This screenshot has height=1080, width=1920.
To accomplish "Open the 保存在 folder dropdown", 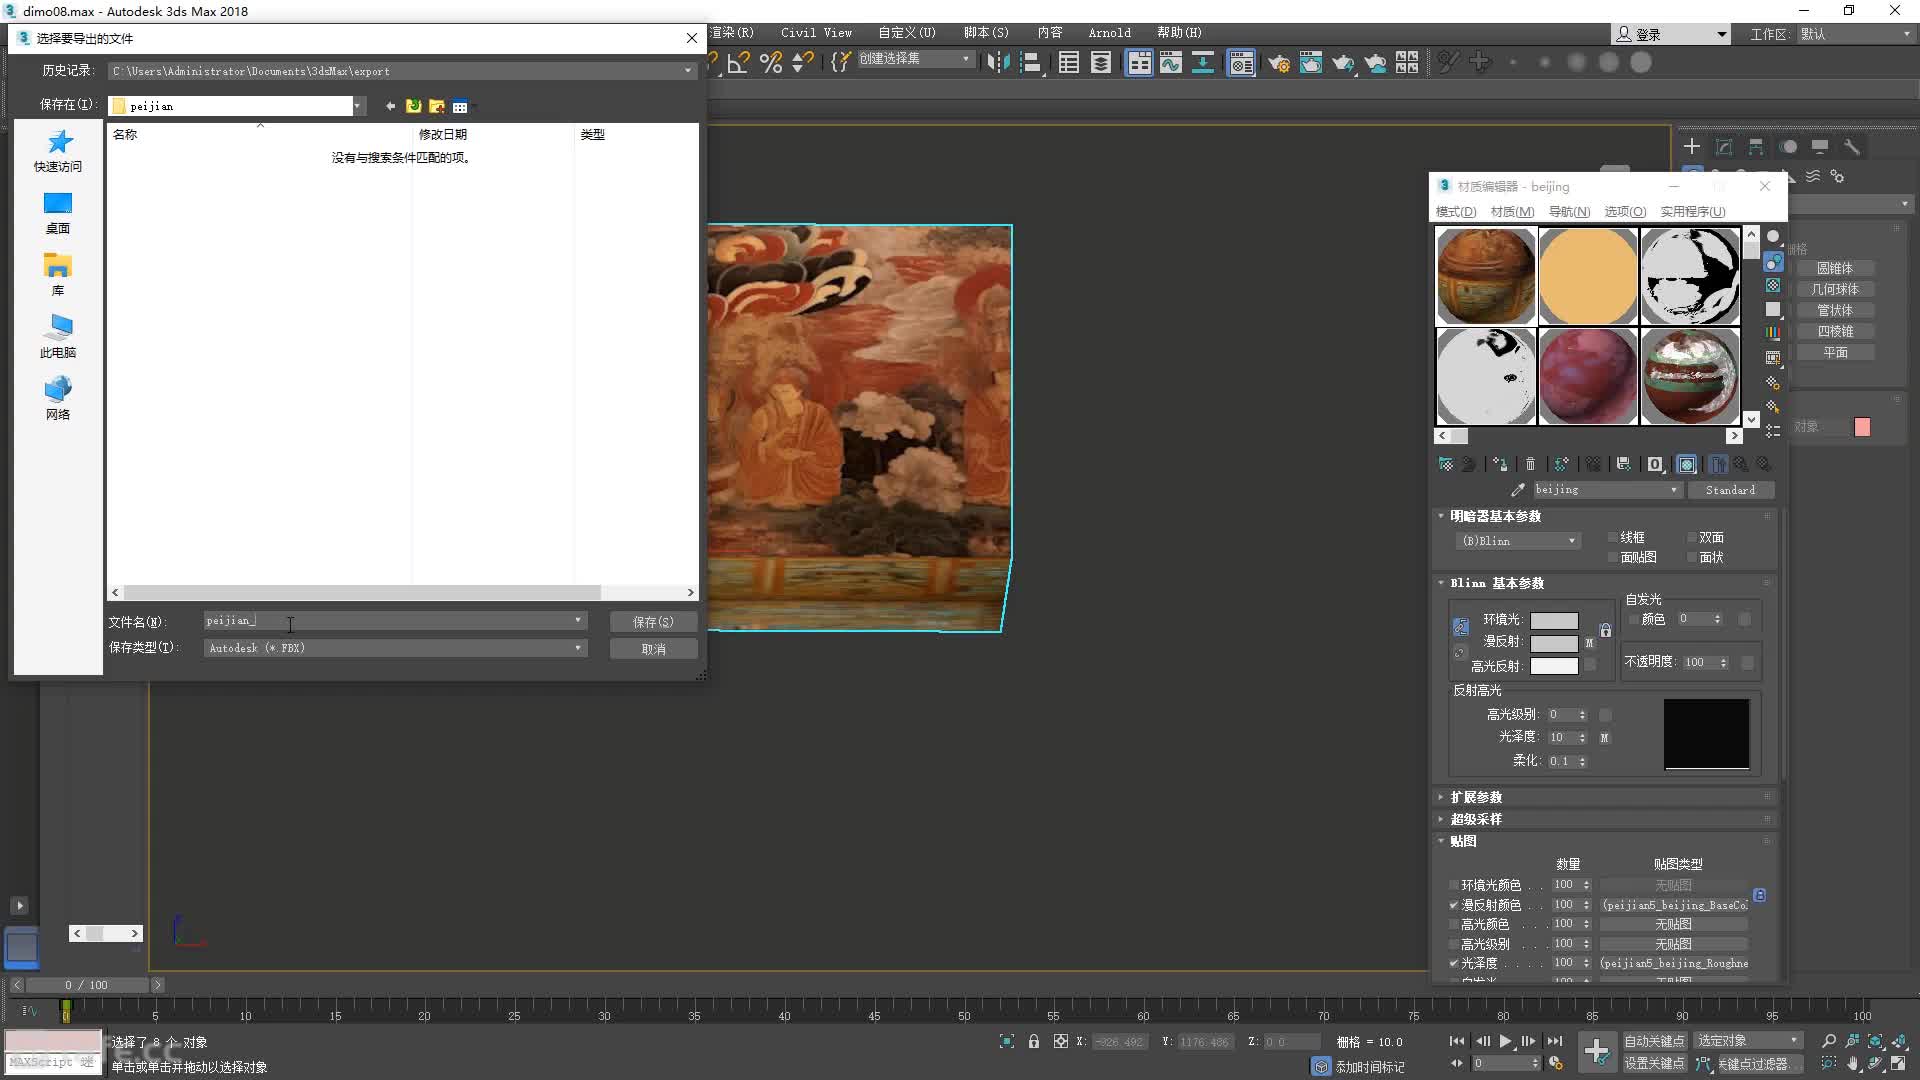I will click(x=357, y=106).
